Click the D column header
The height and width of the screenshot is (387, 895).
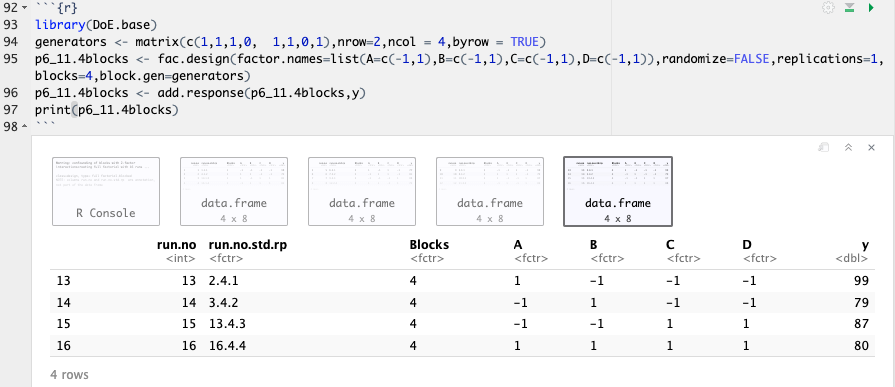pyautogui.click(x=747, y=245)
